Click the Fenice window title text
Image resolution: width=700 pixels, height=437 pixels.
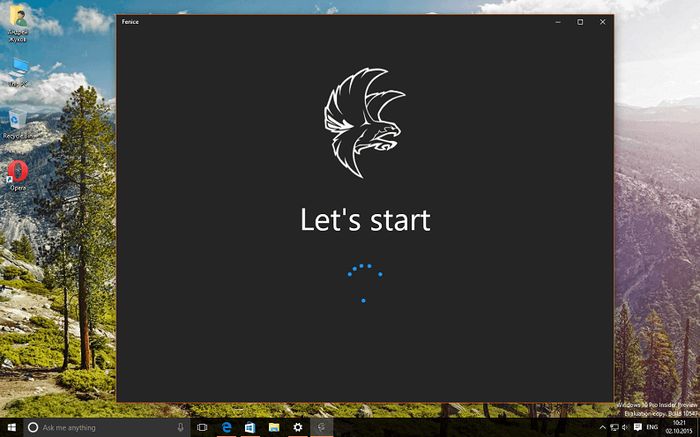pyautogui.click(x=131, y=21)
